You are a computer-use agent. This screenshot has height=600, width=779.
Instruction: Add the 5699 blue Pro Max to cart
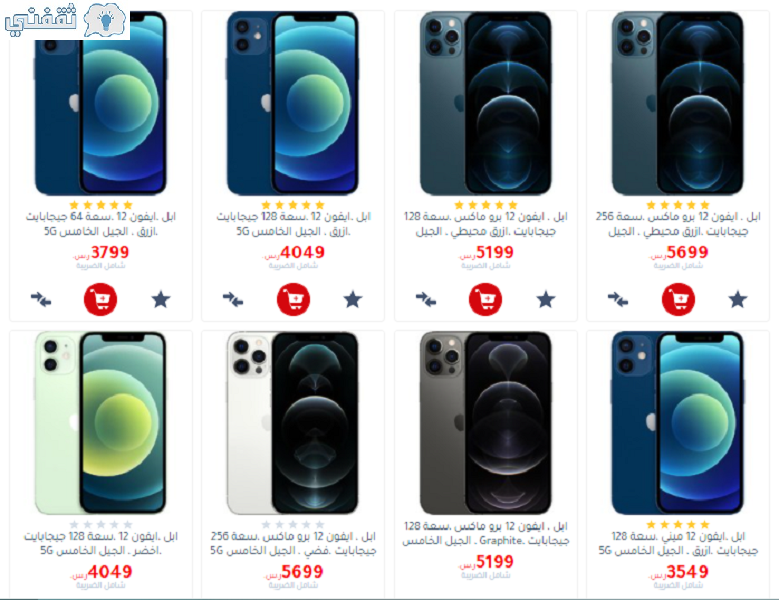pos(678,300)
